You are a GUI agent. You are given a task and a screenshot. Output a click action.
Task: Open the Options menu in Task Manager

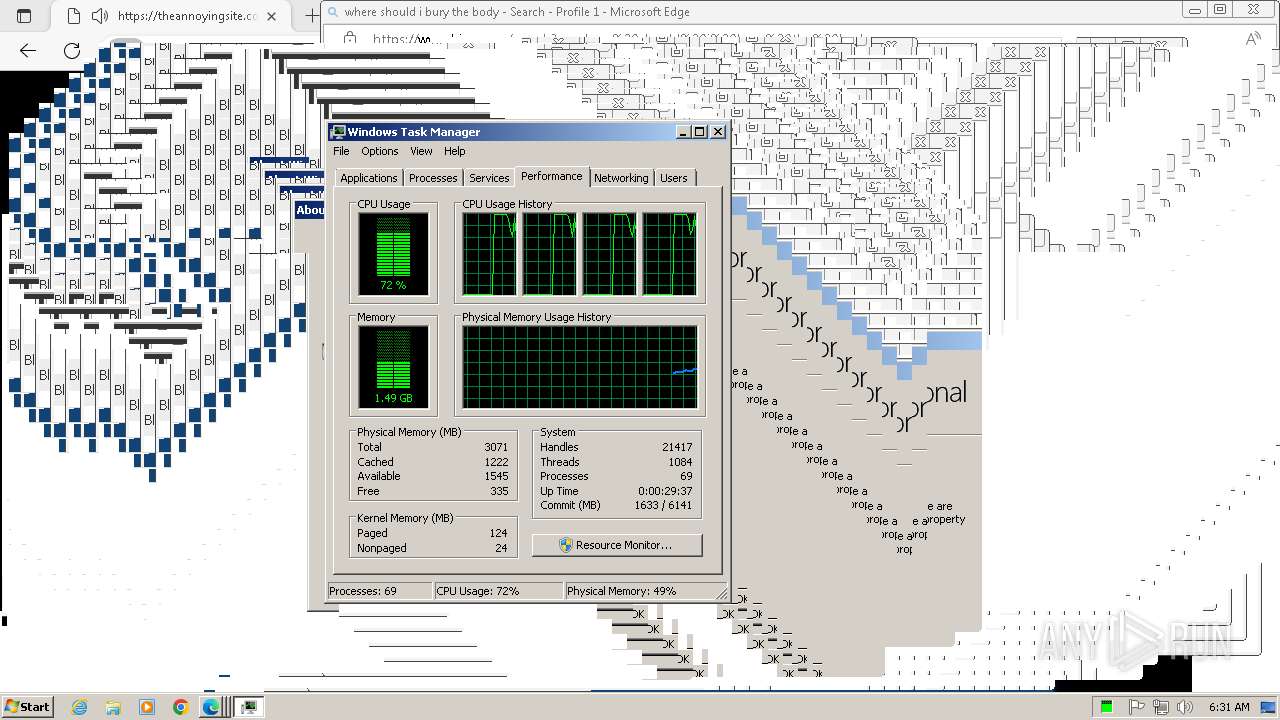point(379,151)
